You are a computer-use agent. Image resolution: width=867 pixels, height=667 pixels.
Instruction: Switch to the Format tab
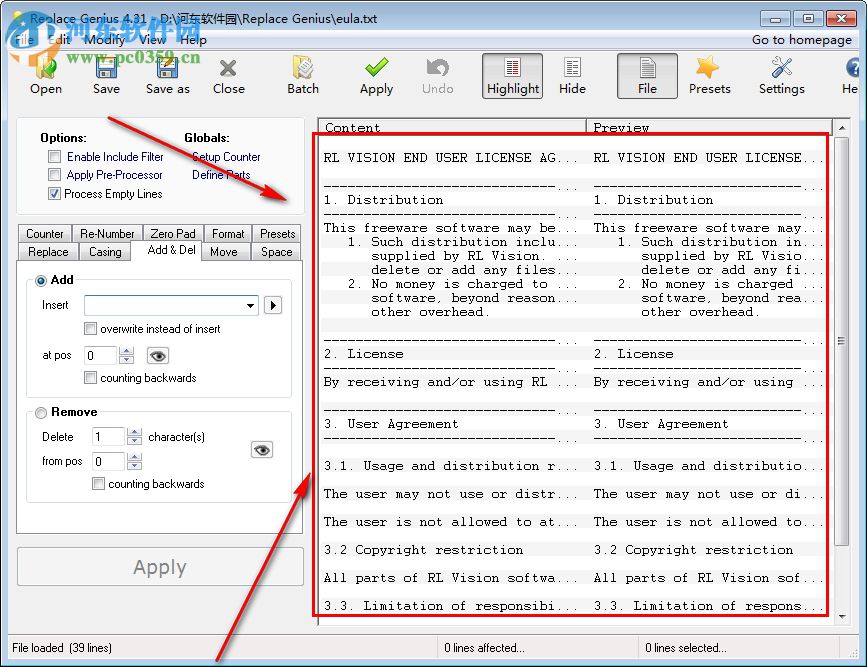(228, 233)
